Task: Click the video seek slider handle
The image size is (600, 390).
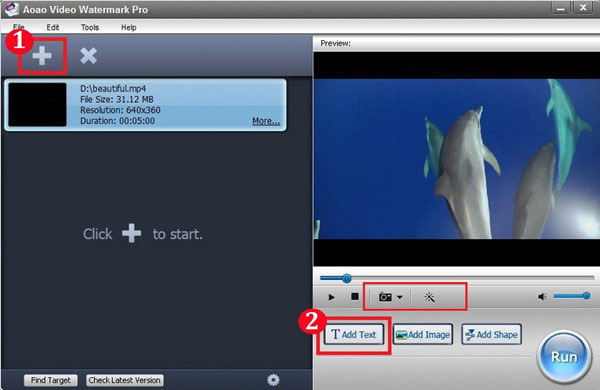Action: tap(346, 278)
